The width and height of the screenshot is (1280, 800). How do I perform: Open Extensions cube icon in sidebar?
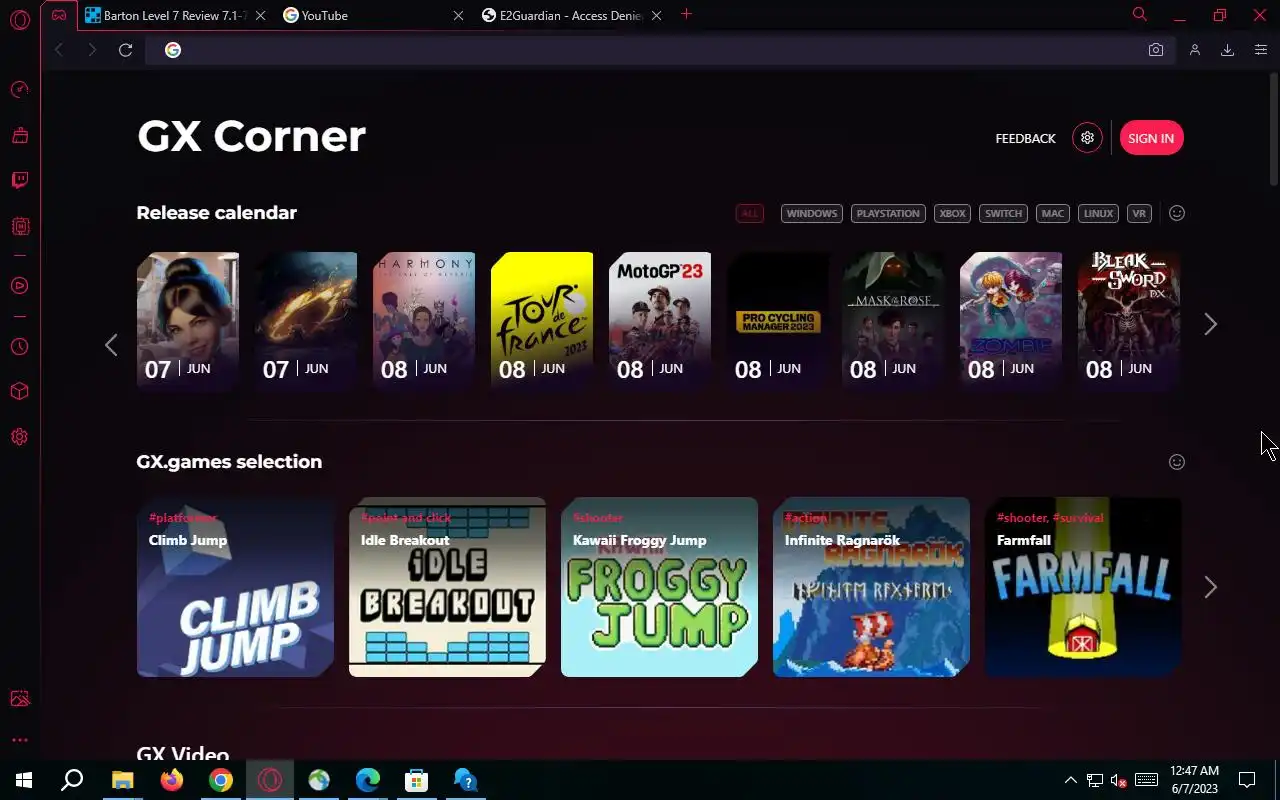19,391
